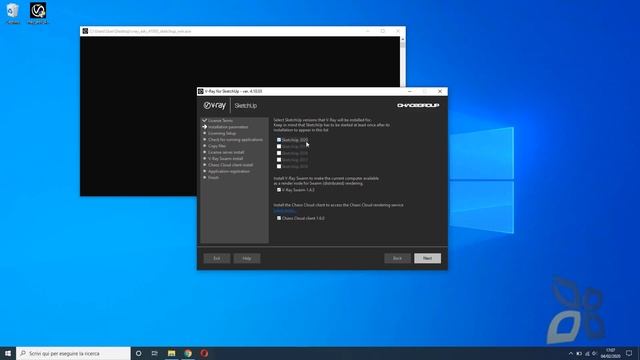Click the Help button in the installer
Screen dimensions: 640x360
tap(247, 258)
